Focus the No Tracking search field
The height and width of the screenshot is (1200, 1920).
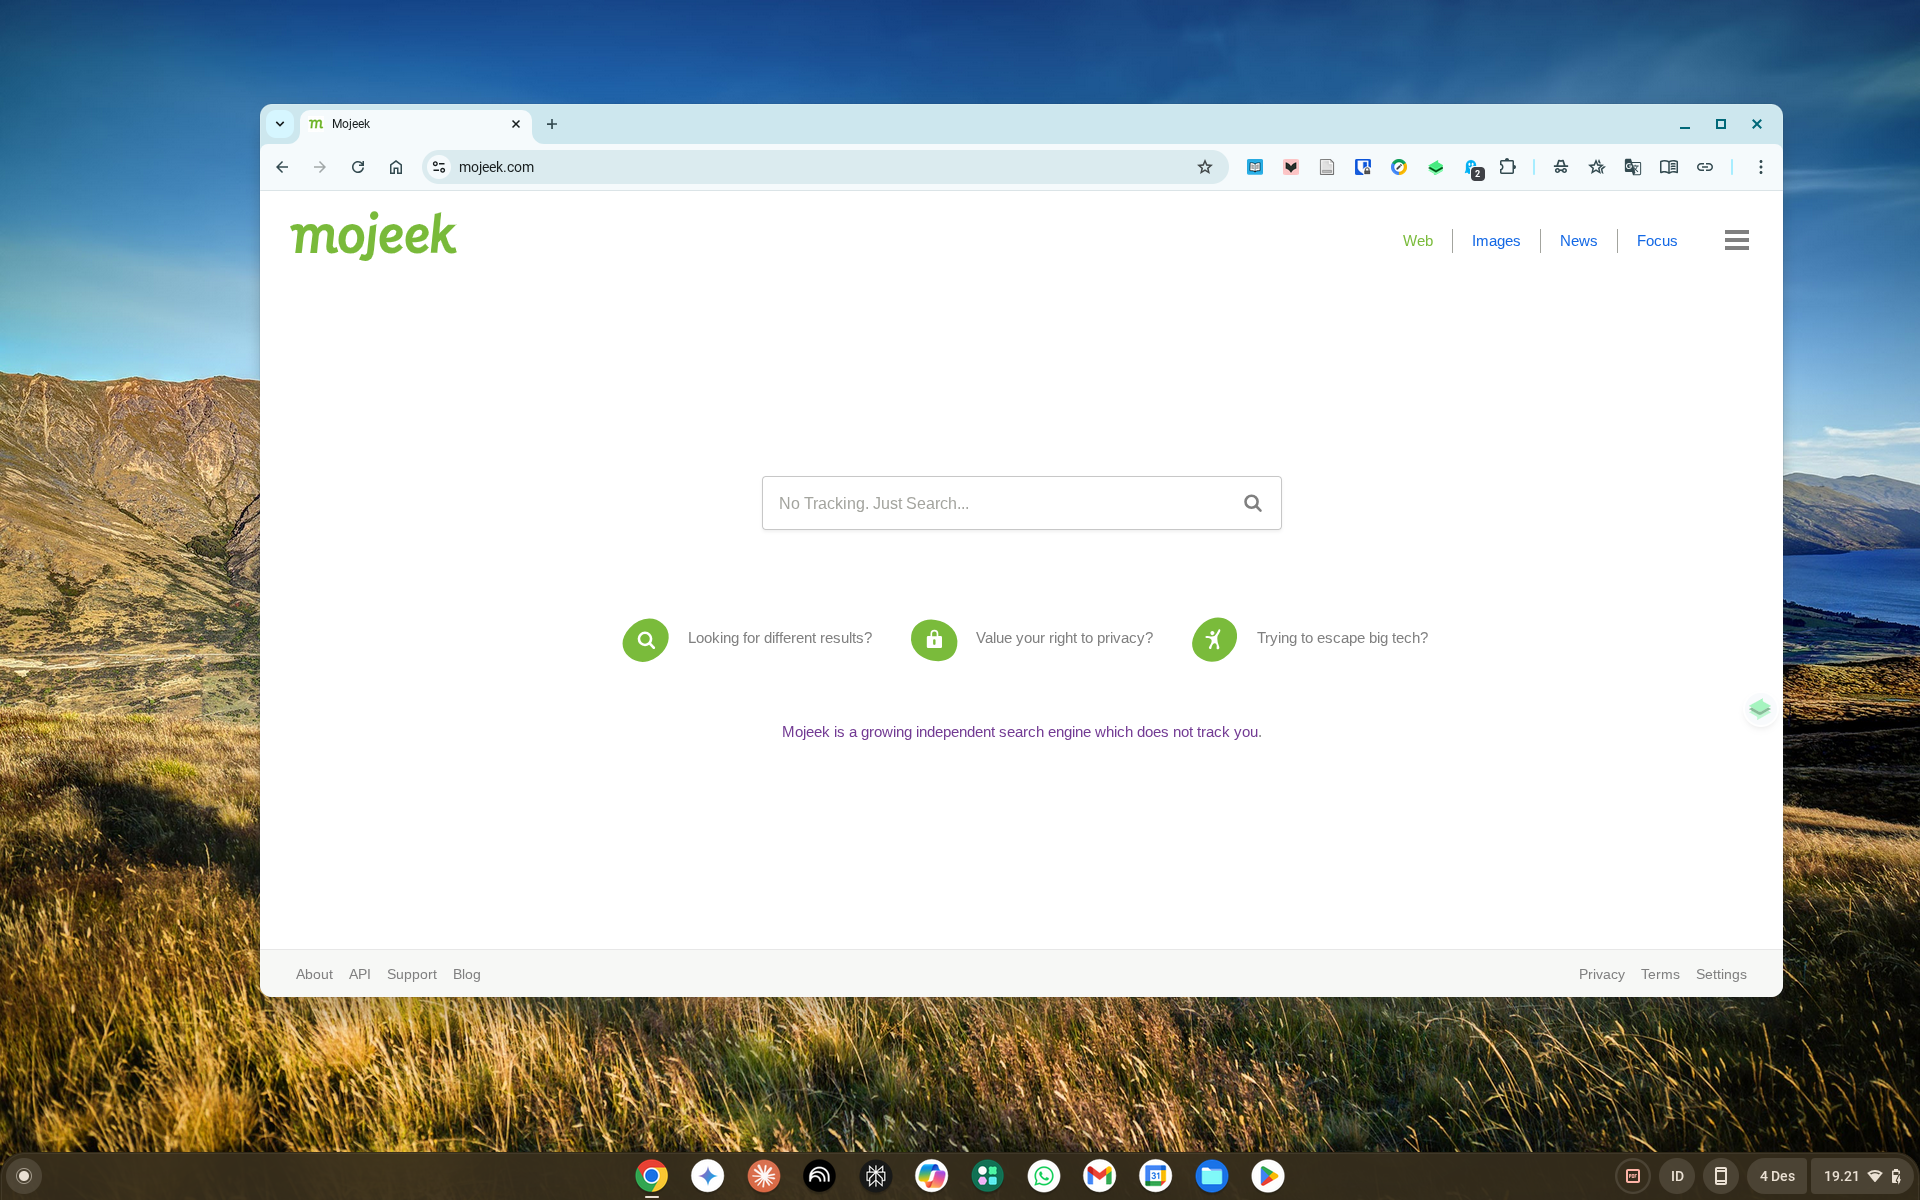click(x=1000, y=503)
